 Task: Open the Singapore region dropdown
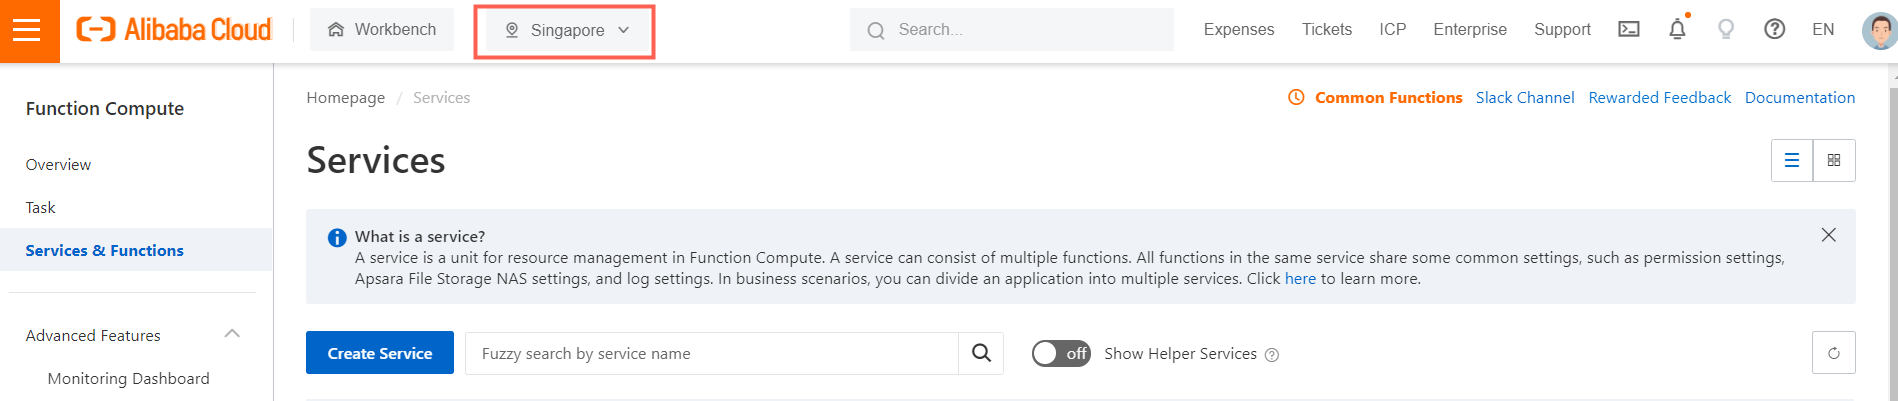[566, 31]
